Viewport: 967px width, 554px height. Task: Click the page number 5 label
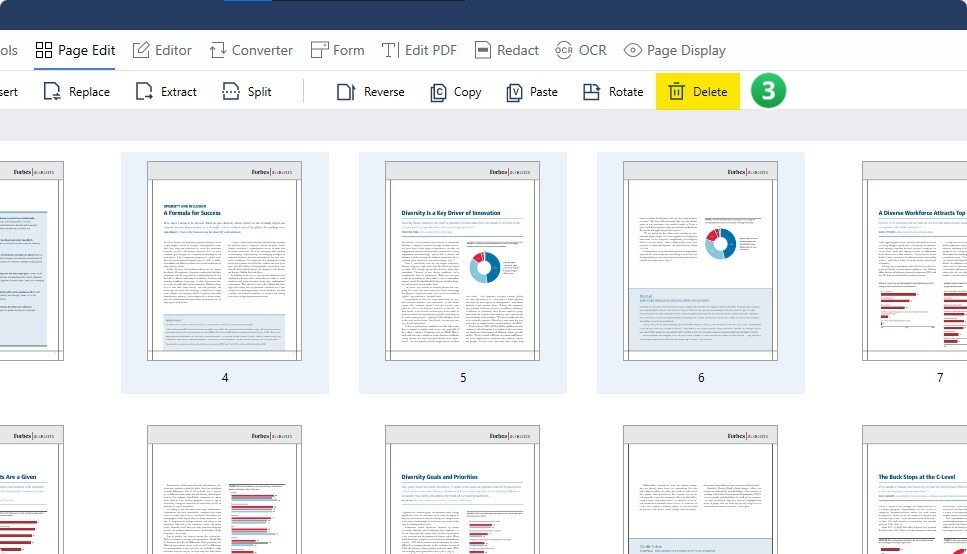click(x=463, y=378)
